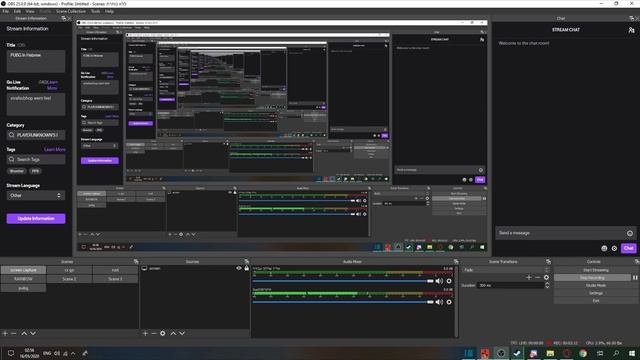Viewport: 640px width, 360px height.
Task: Move the selected scene down
Action: pyautogui.click(x=33, y=333)
